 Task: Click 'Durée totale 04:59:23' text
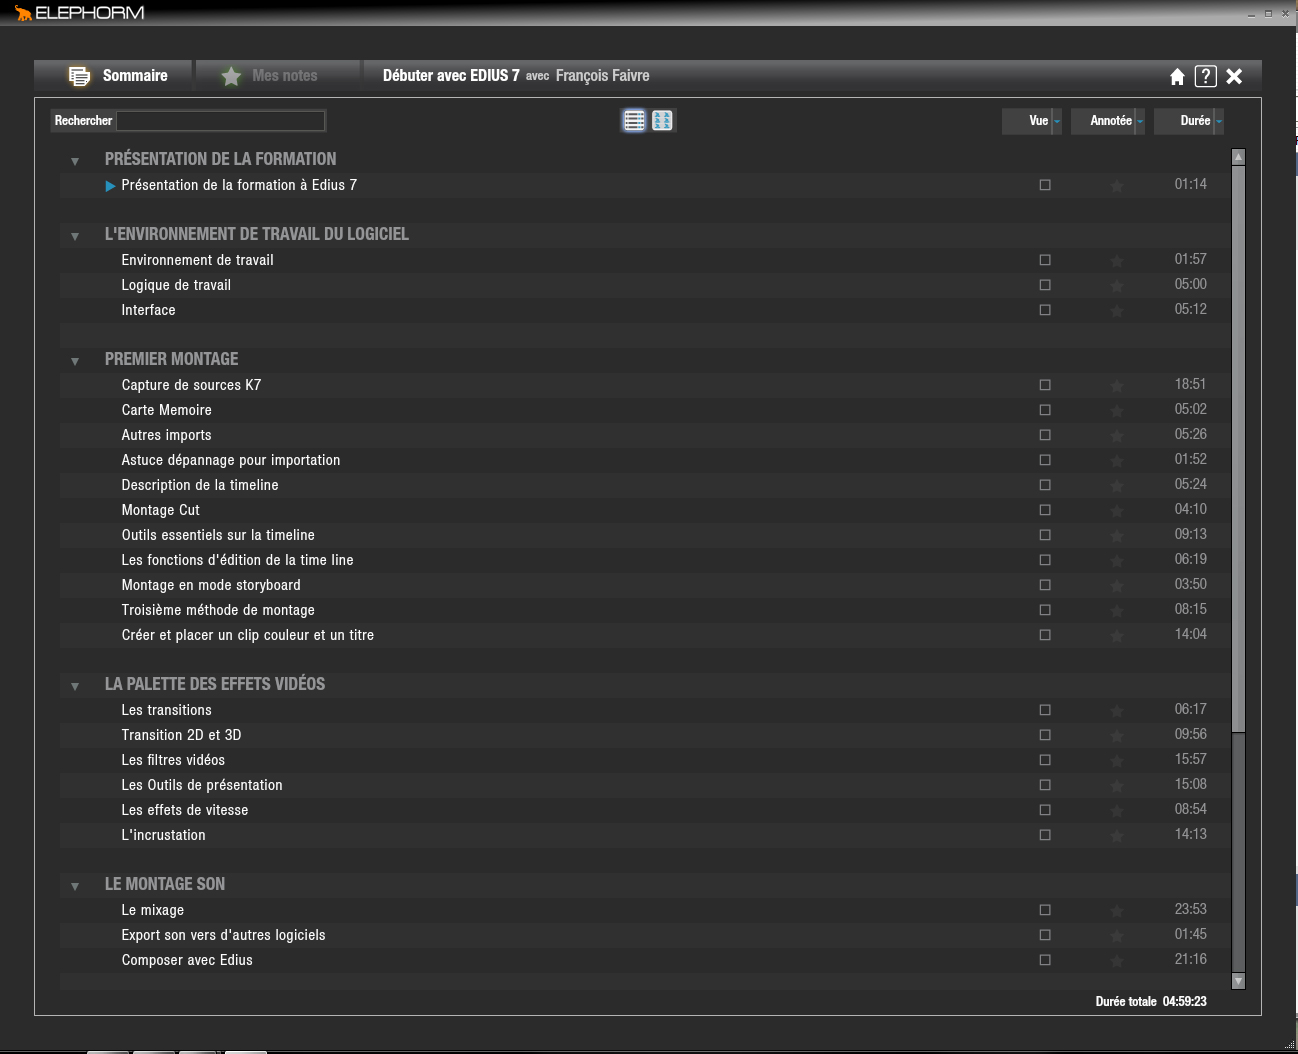(x=1151, y=1001)
